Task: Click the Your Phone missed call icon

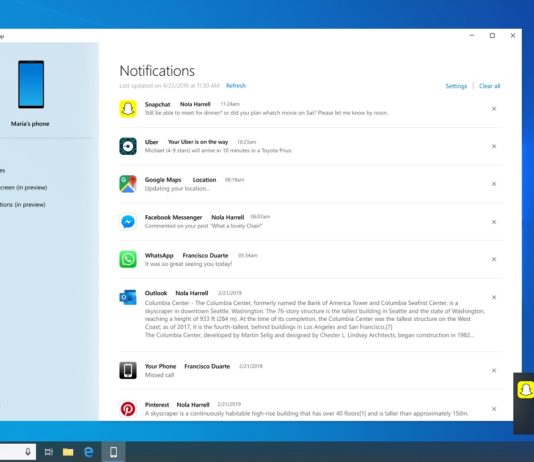Action: pos(128,370)
